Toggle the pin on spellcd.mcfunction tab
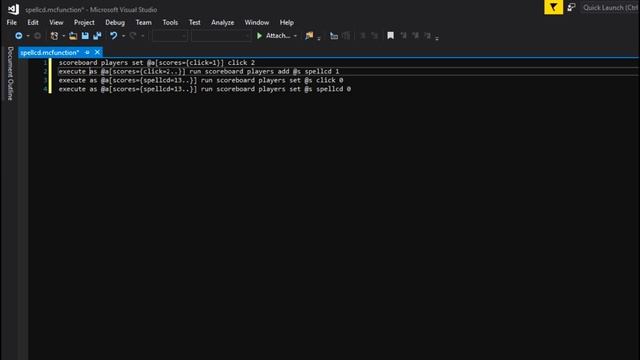This screenshot has height=360, width=640. pyautogui.click(x=87, y=52)
